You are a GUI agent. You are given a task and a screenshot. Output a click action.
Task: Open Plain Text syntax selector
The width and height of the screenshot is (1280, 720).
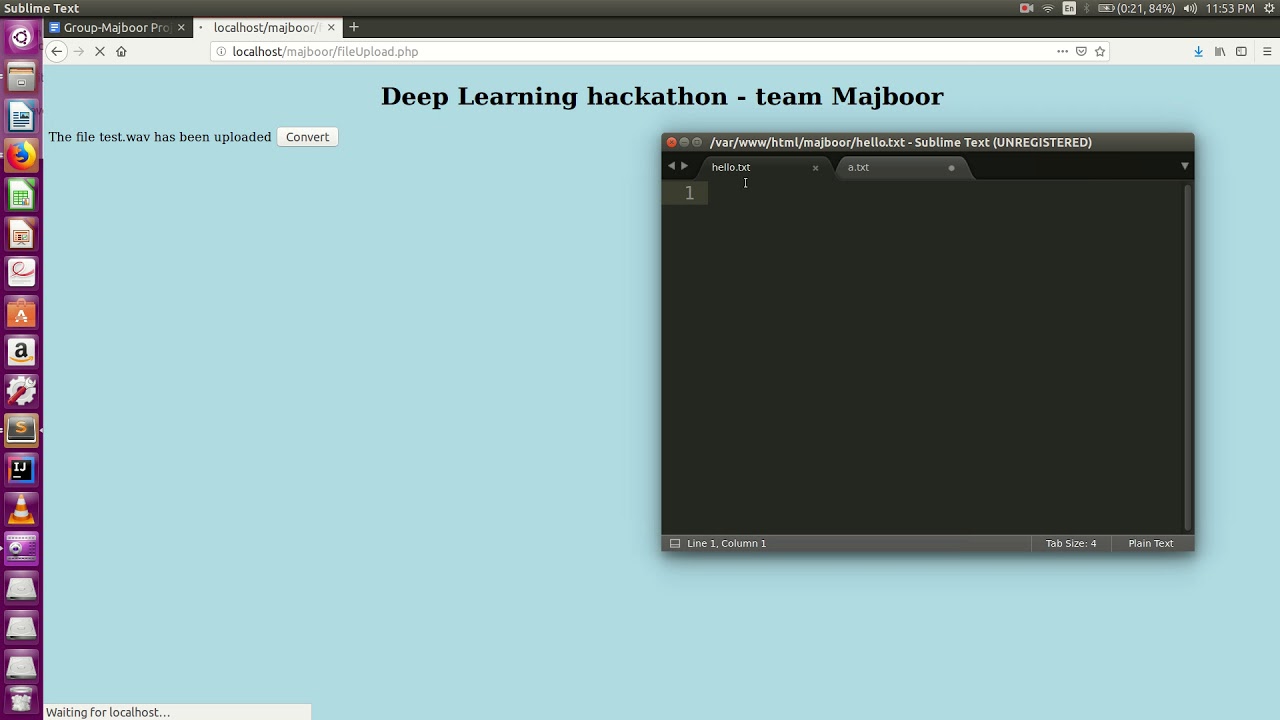[1151, 543]
